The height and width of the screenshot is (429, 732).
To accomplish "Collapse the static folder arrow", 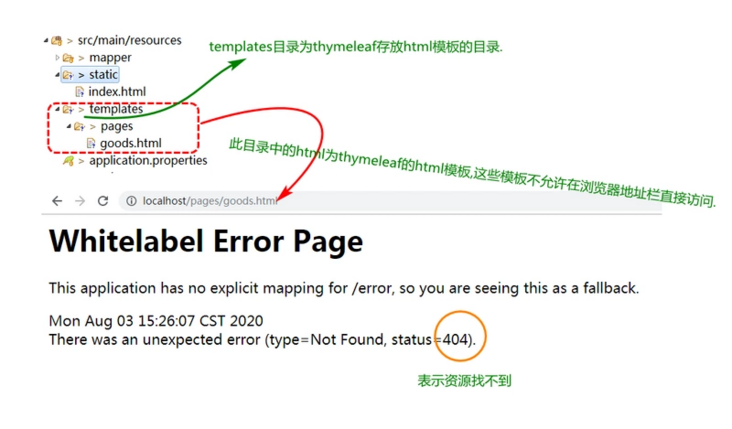I will click(57, 75).
